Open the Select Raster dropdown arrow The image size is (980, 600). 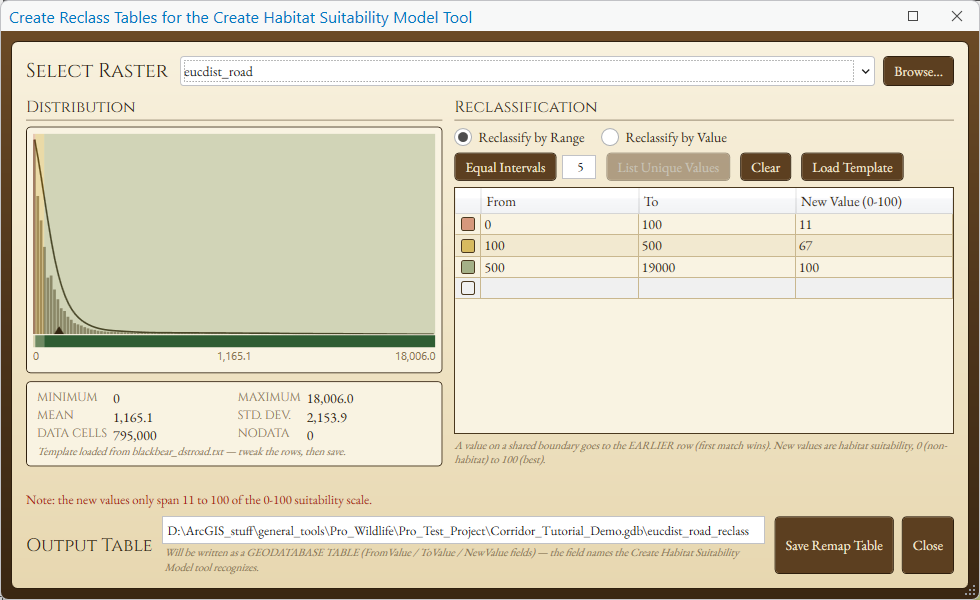coord(865,71)
